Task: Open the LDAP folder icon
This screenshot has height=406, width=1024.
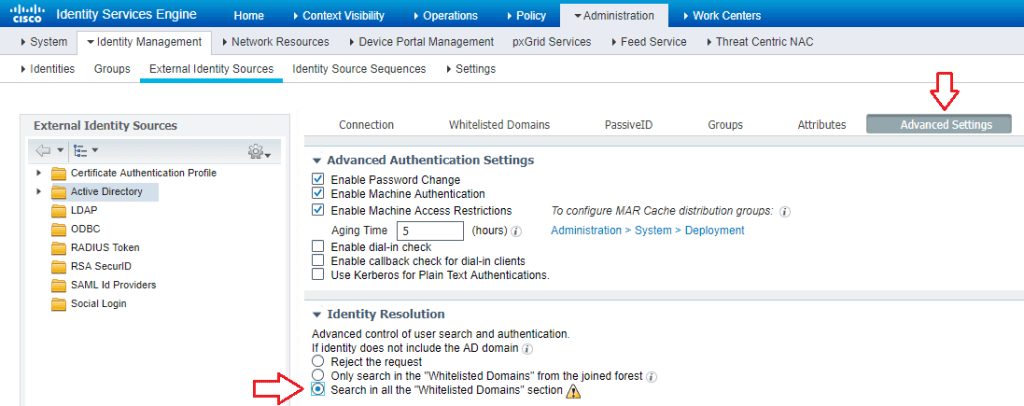Action: coord(58,210)
